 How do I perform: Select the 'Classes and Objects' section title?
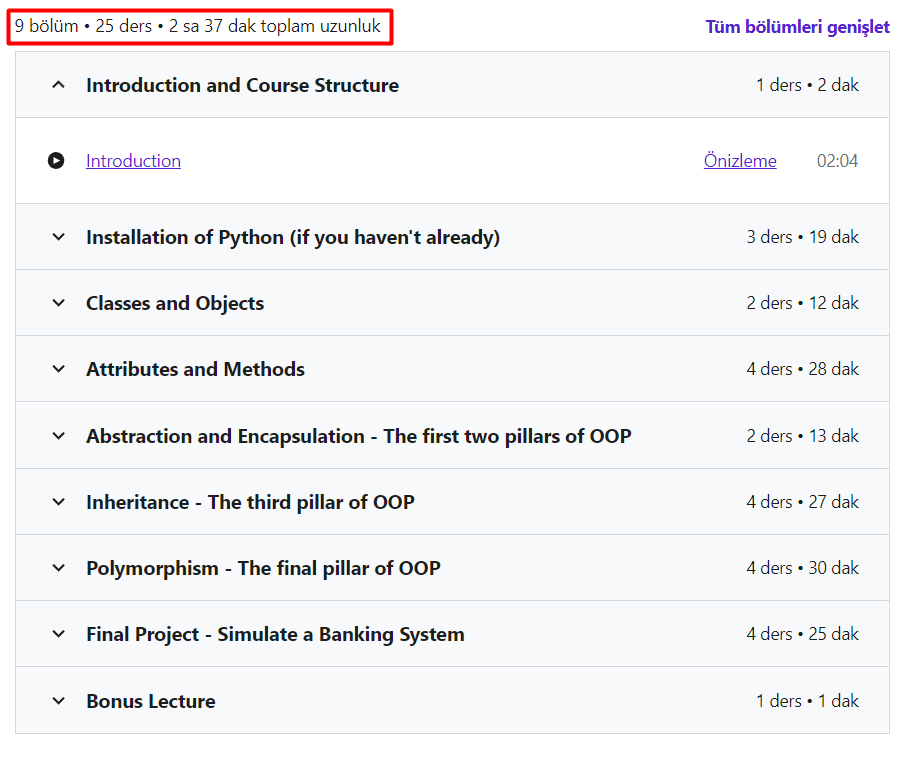[175, 303]
